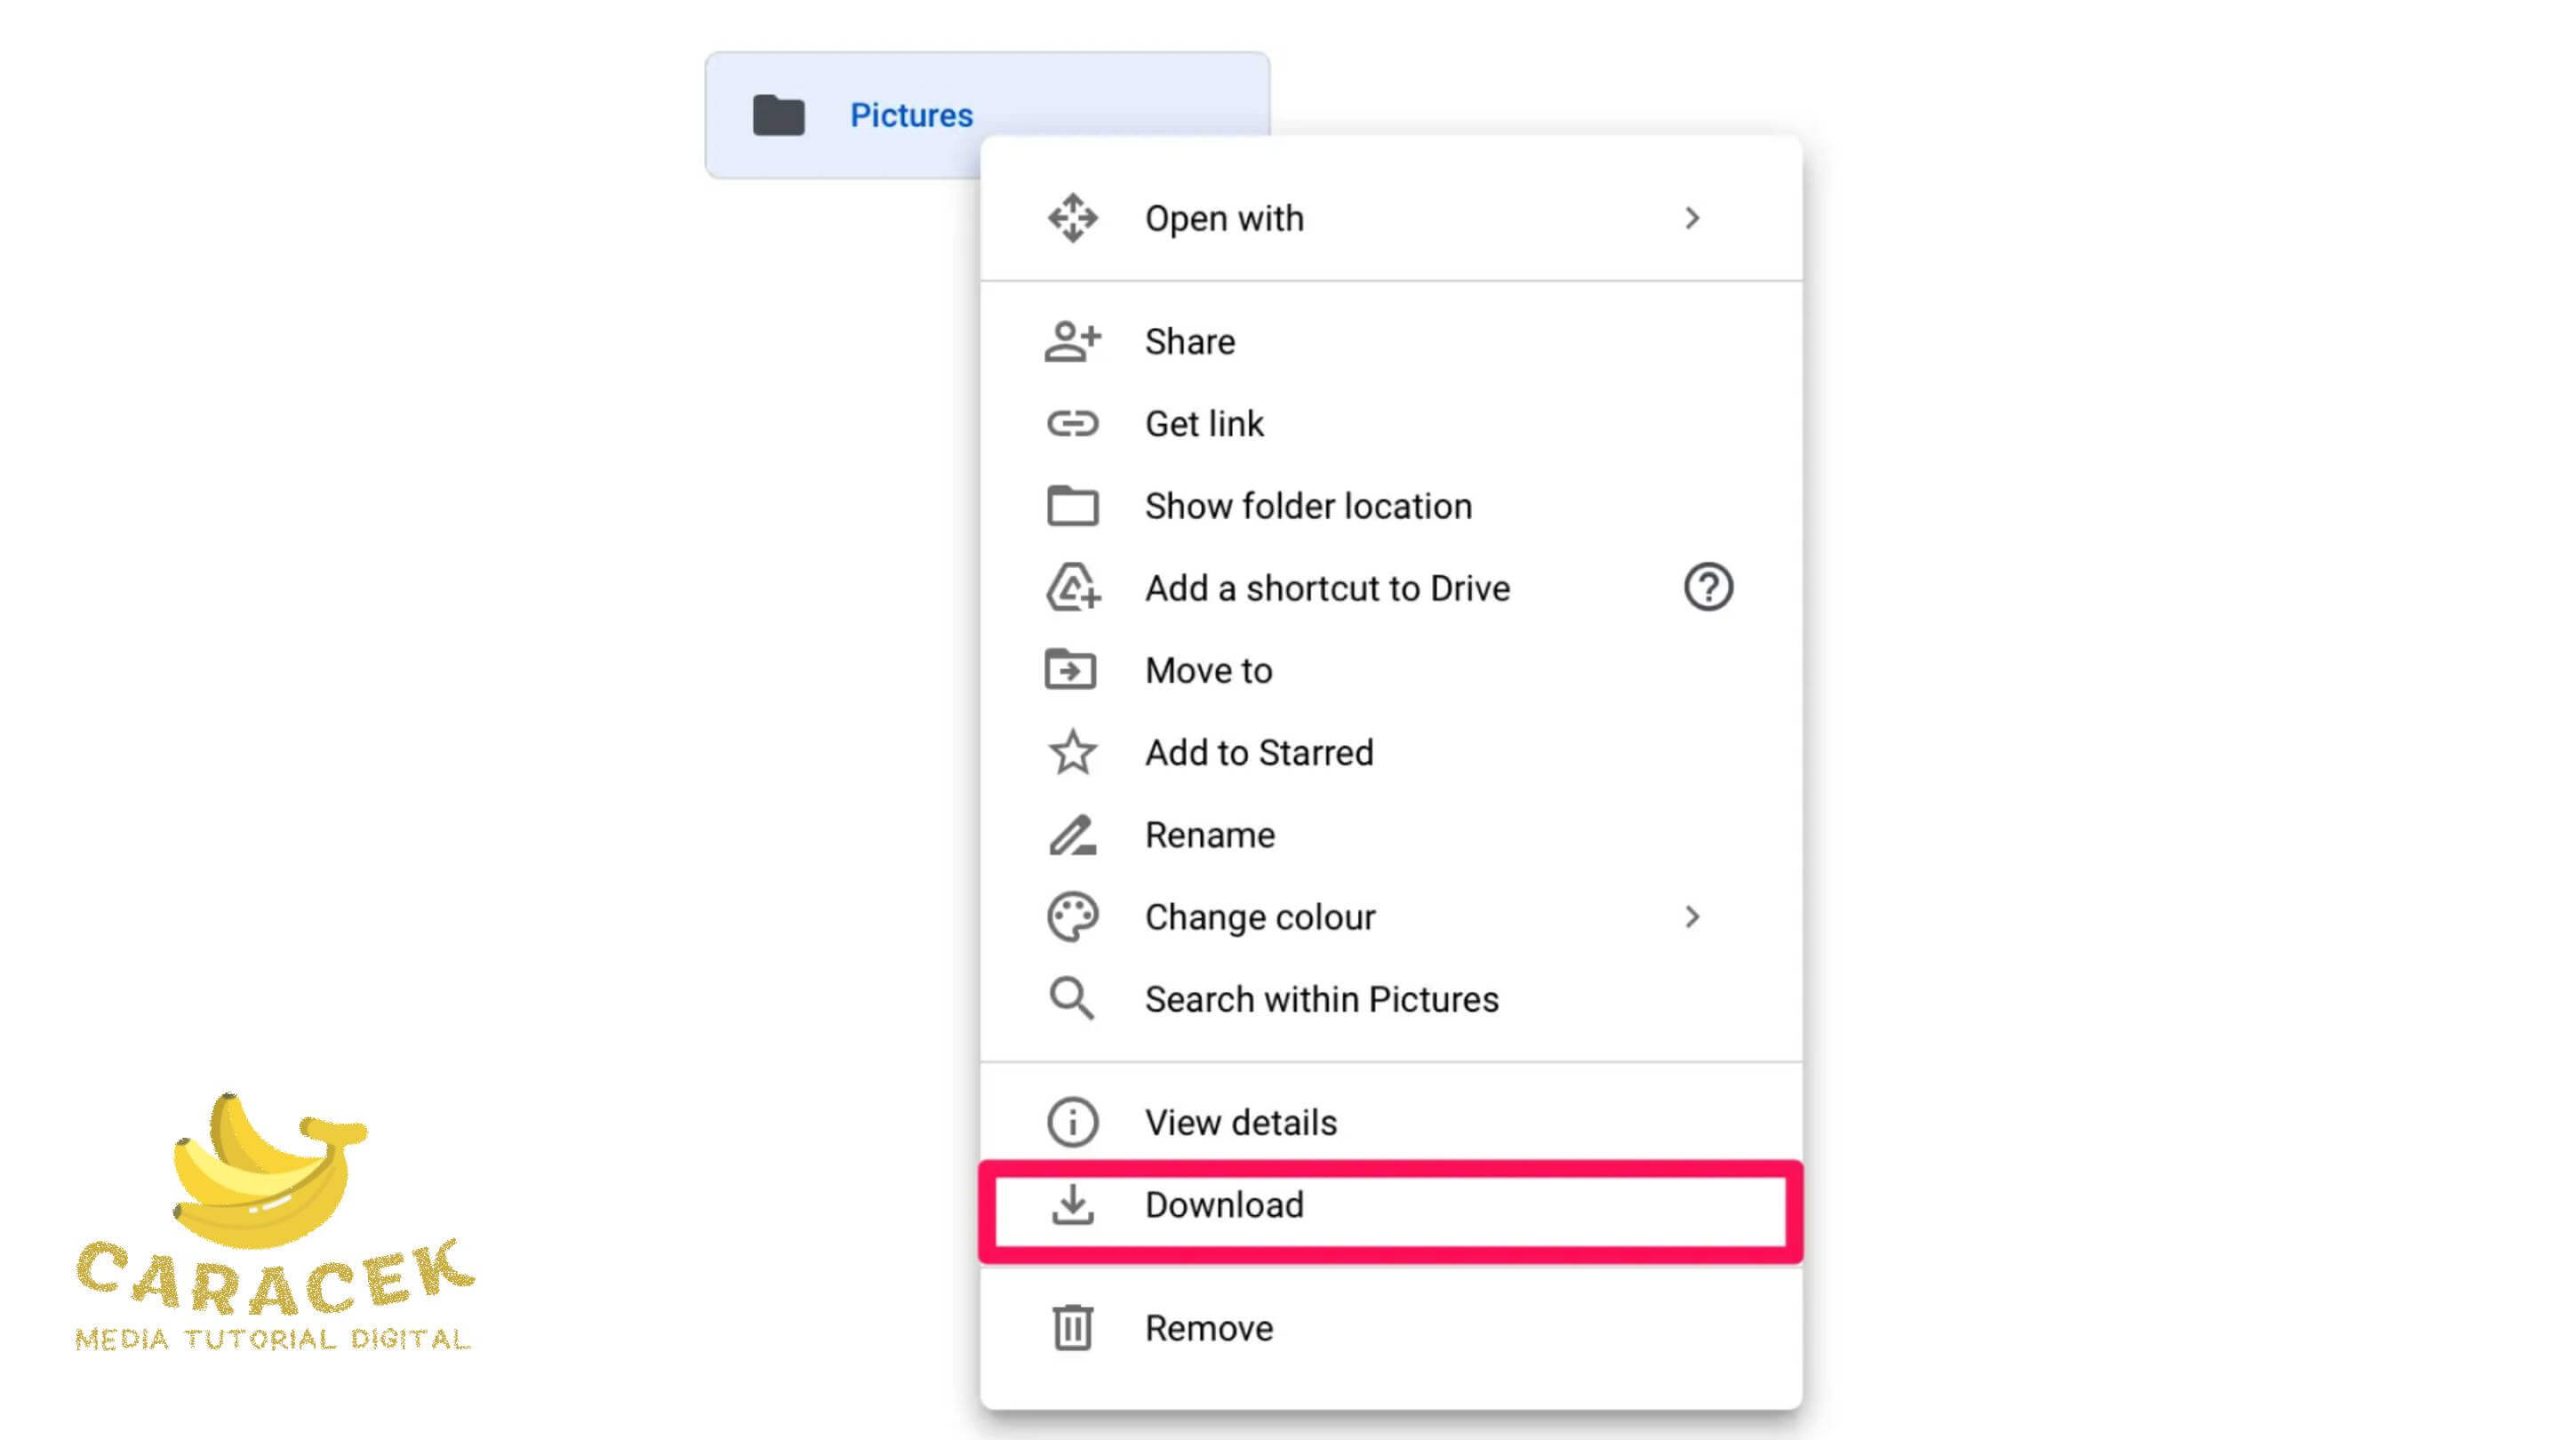The width and height of the screenshot is (2560, 1440).
Task: Click the Move to icon
Action: click(1073, 670)
